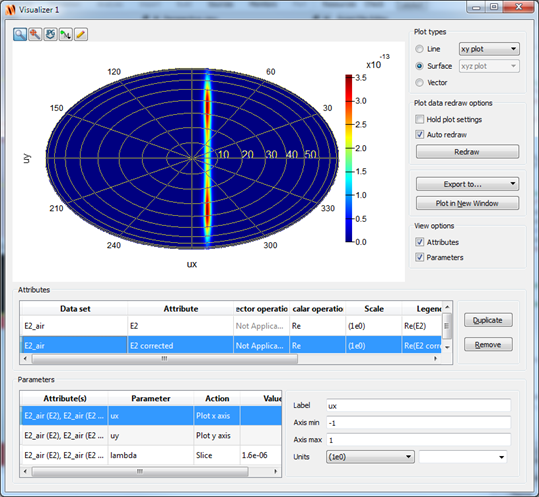Uncheck the Auto redraw checkbox
The height and width of the screenshot is (497, 539).
[x=419, y=134]
